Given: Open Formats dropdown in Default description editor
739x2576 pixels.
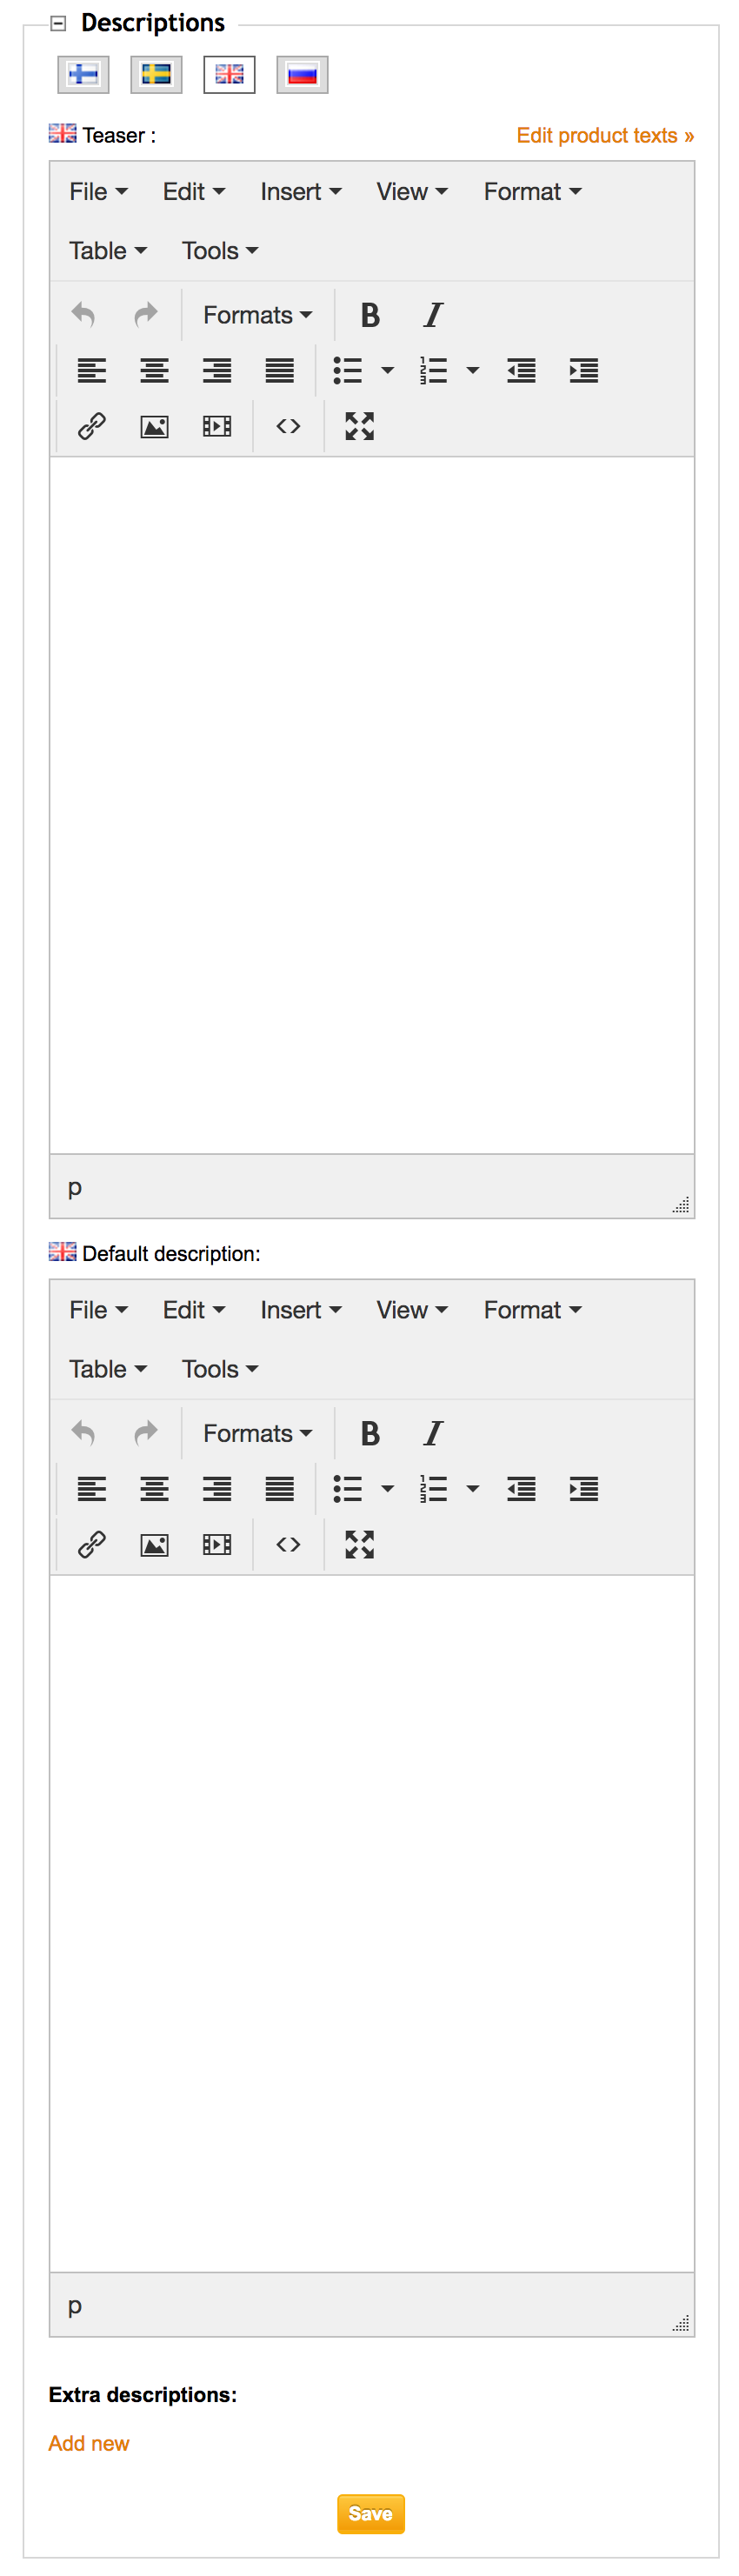Looking at the screenshot, I should pos(257,1433).
